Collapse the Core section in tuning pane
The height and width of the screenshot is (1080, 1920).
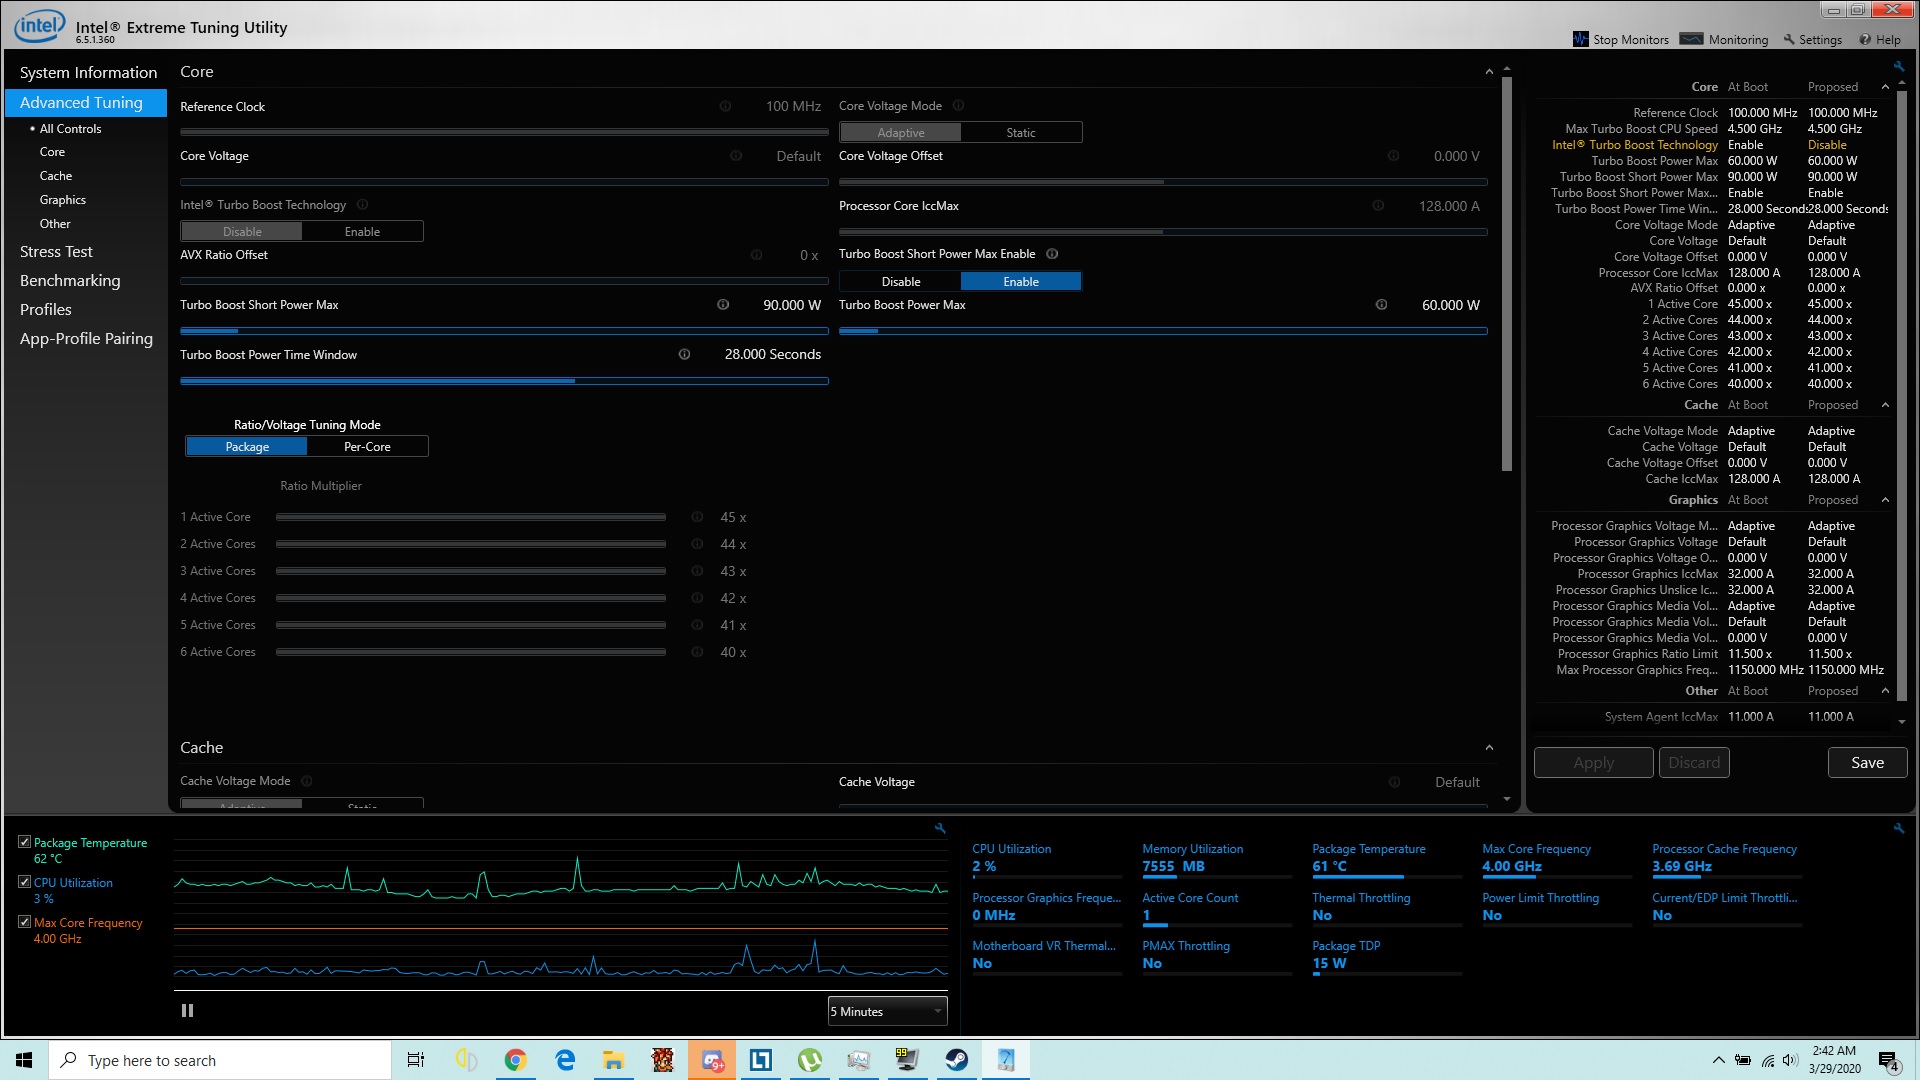pyautogui.click(x=1489, y=72)
